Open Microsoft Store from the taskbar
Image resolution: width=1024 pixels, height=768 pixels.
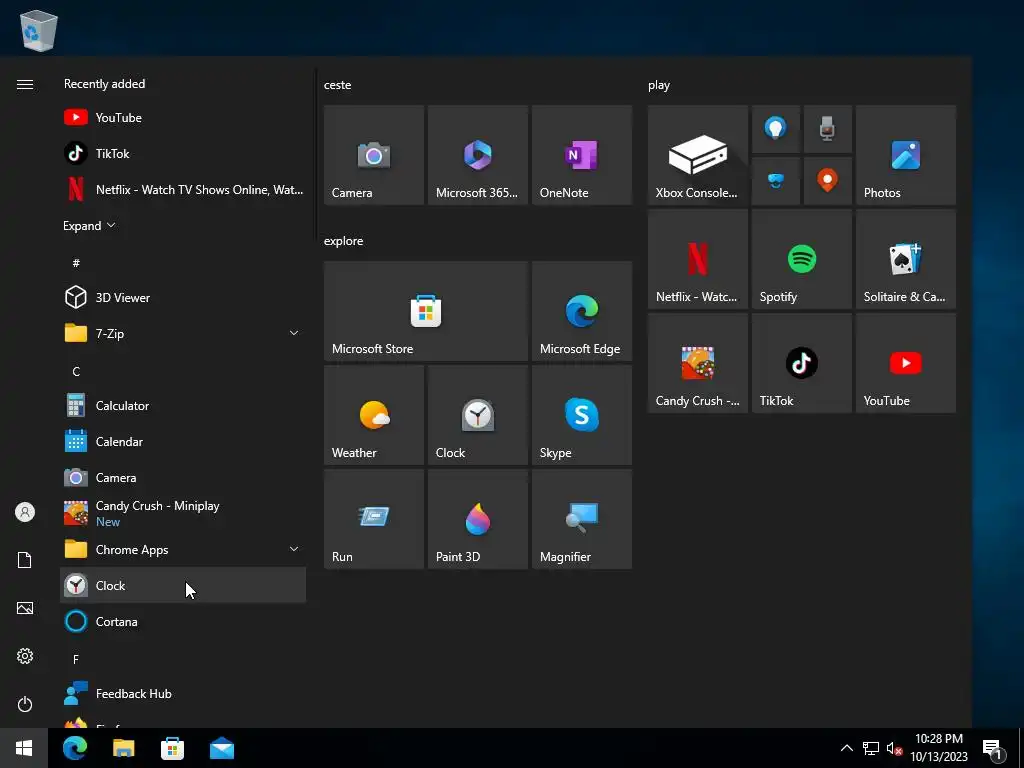point(172,748)
